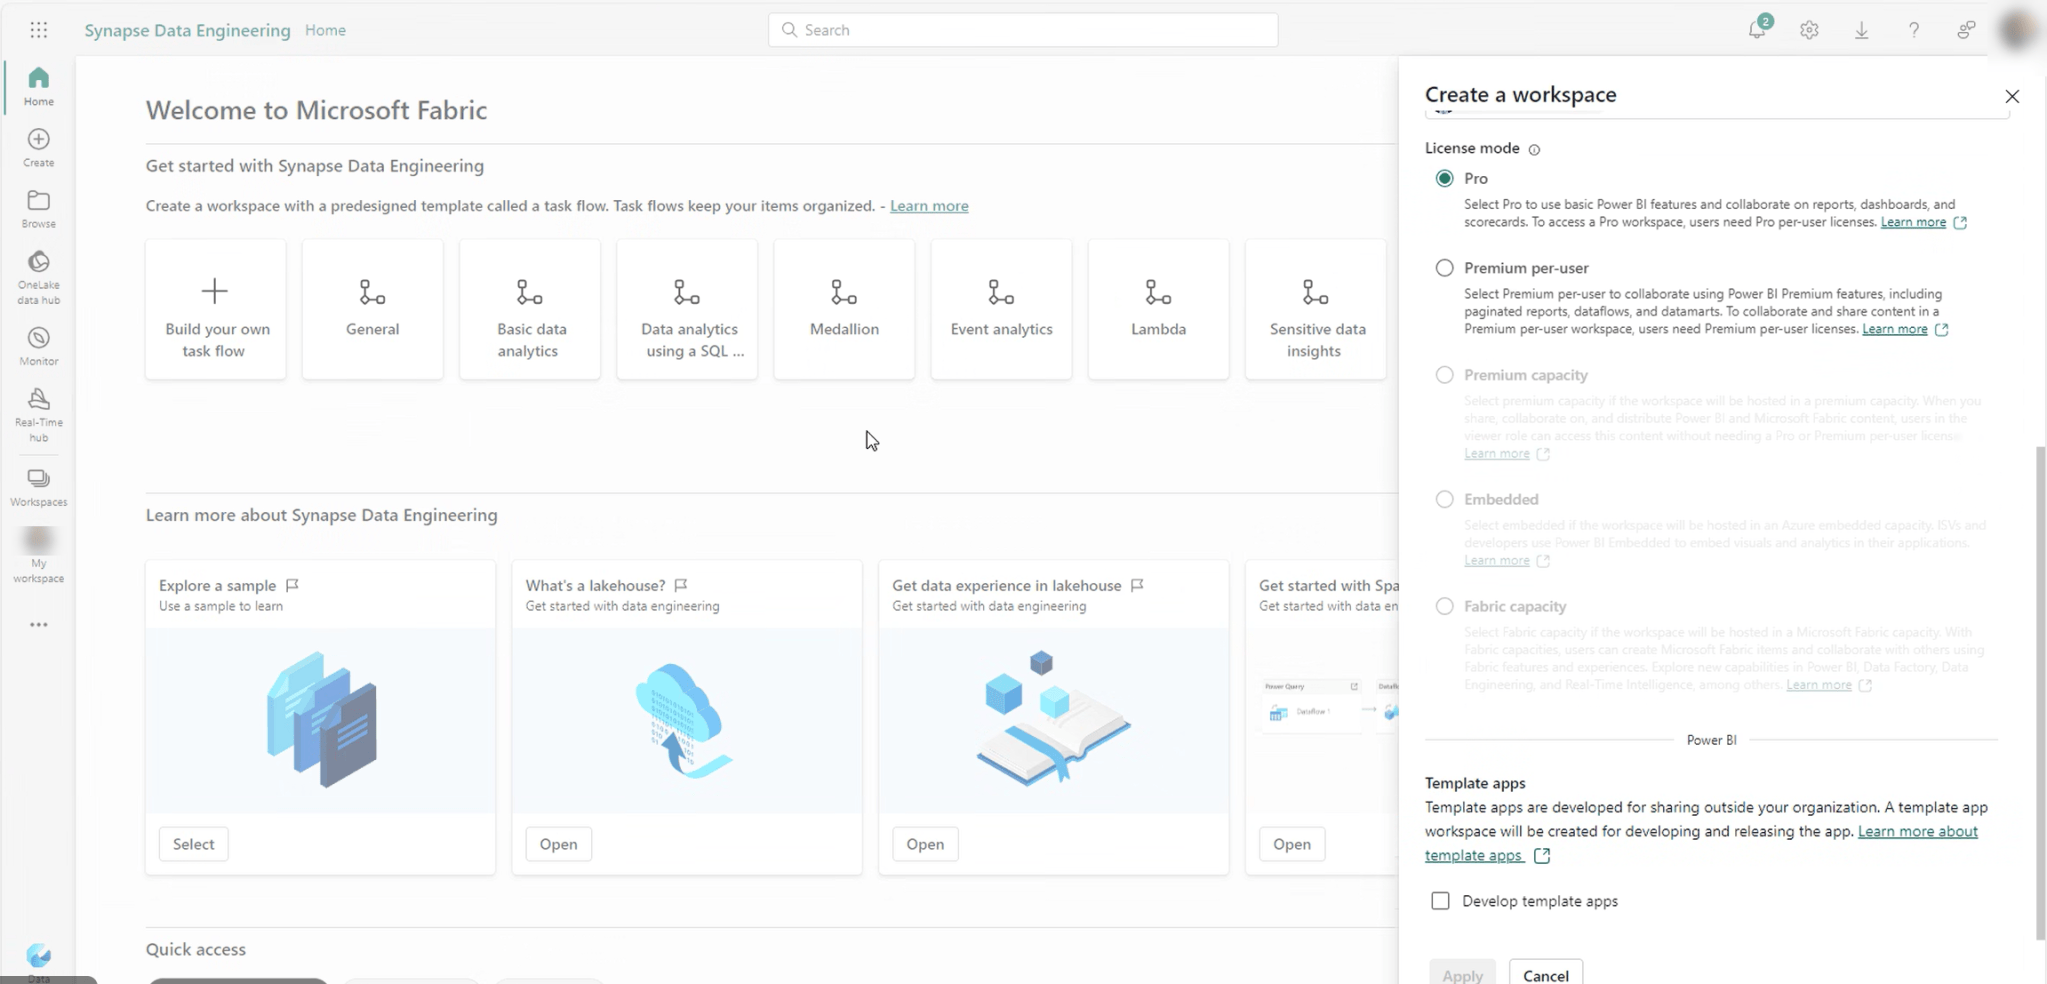Open Real-Time hub
The height and width of the screenshot is (984, 2047).
[x=38, y=415]
